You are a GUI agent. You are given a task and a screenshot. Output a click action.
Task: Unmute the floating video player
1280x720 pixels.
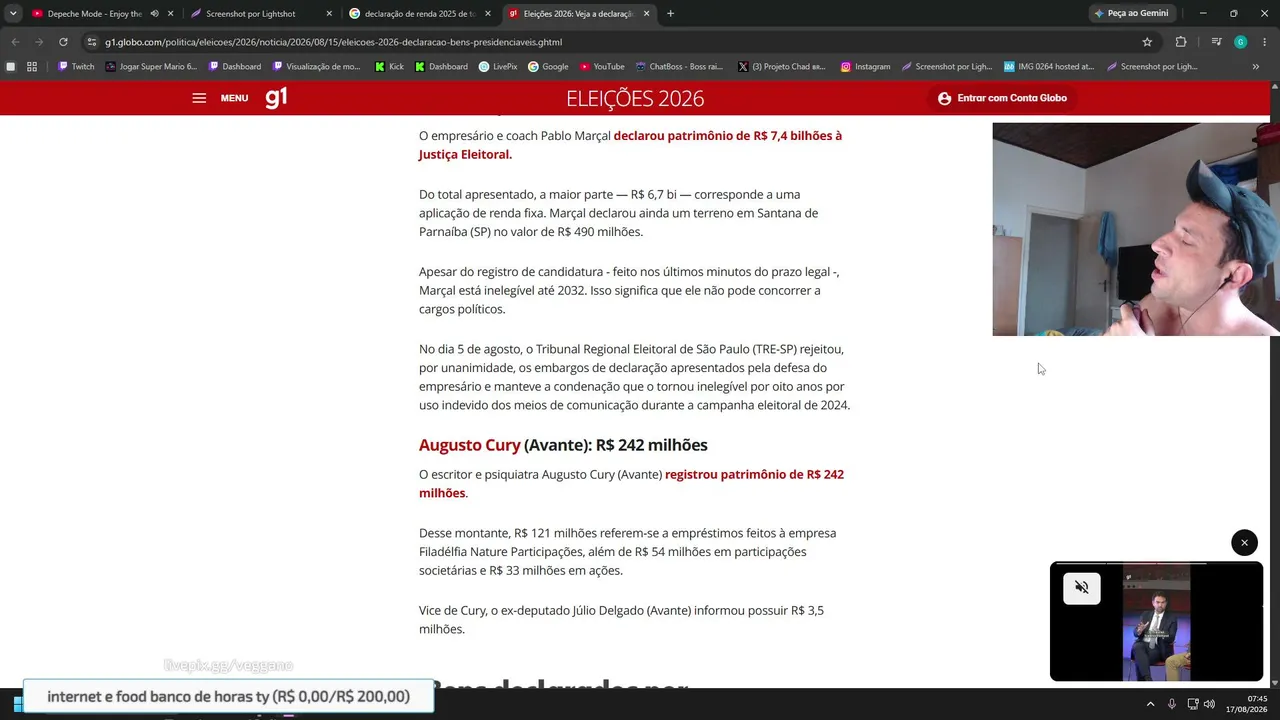[x=1081, y=588]
